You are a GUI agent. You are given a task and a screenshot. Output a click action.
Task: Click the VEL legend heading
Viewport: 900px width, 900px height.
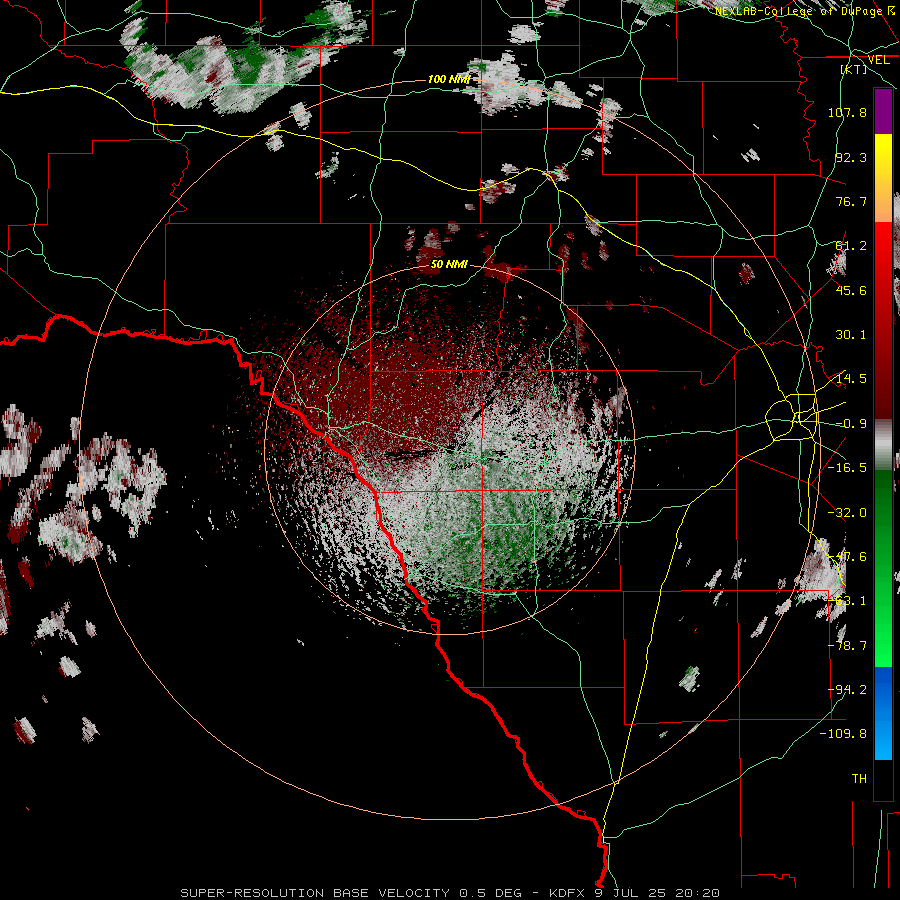[x=878, y=60]
